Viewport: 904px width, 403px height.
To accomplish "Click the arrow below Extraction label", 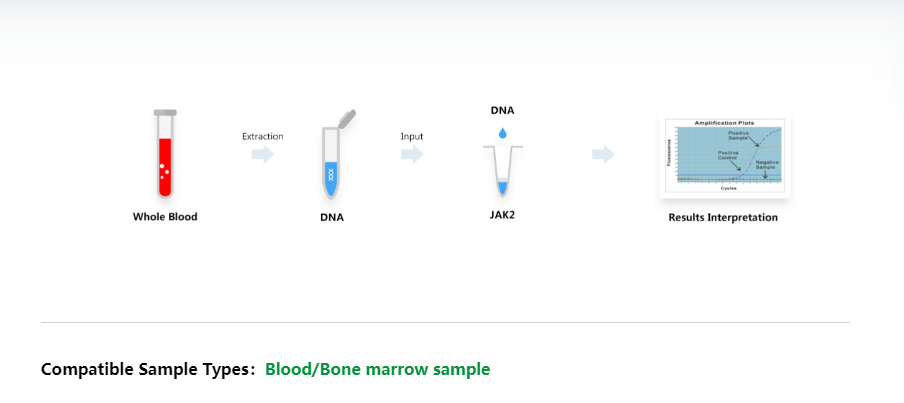I will point(263,155).
